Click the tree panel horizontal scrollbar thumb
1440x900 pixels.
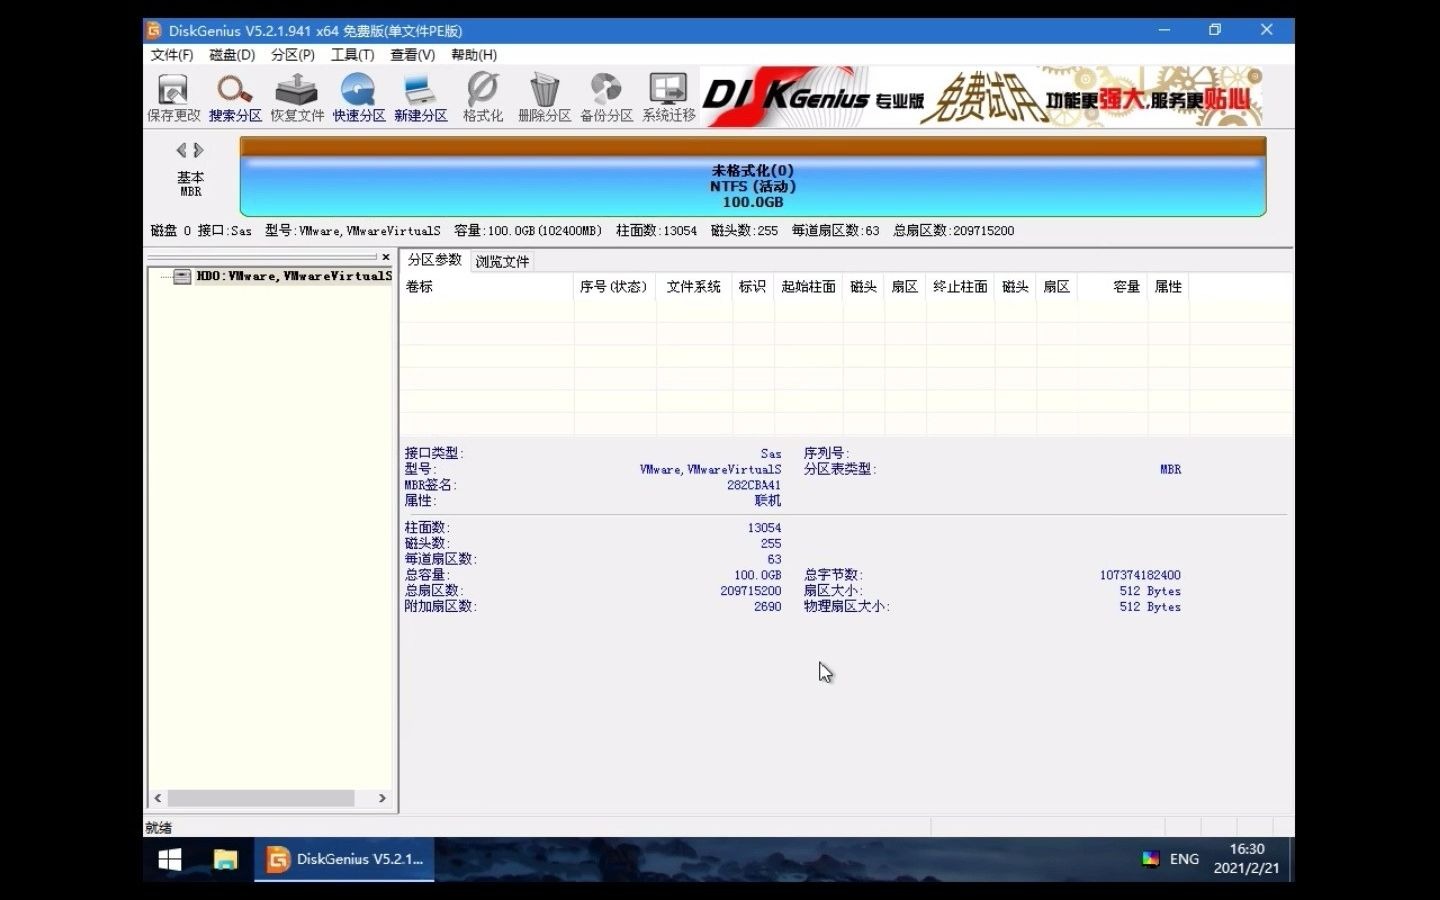[x=260, y=798]
